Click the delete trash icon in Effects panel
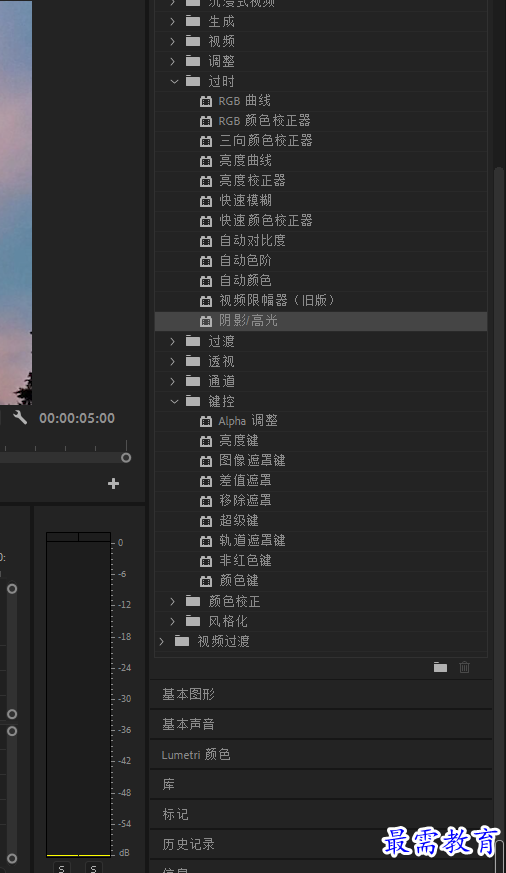 click(x=464, y=667)
